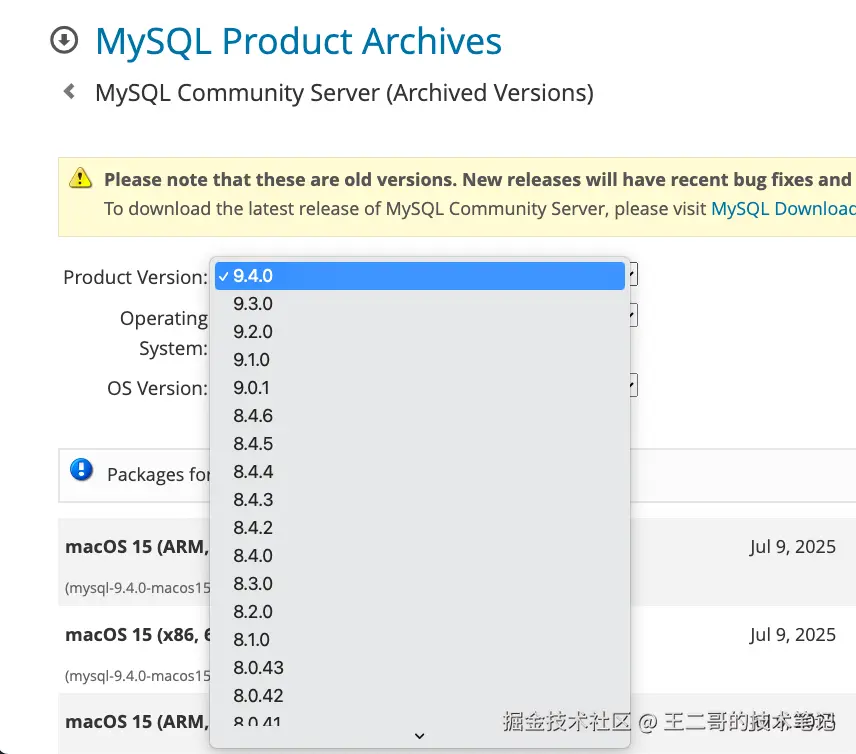Select version 8.3.0 option
Image resolution: width=856 pixels, height=754 pixels.
pos(419,584)
